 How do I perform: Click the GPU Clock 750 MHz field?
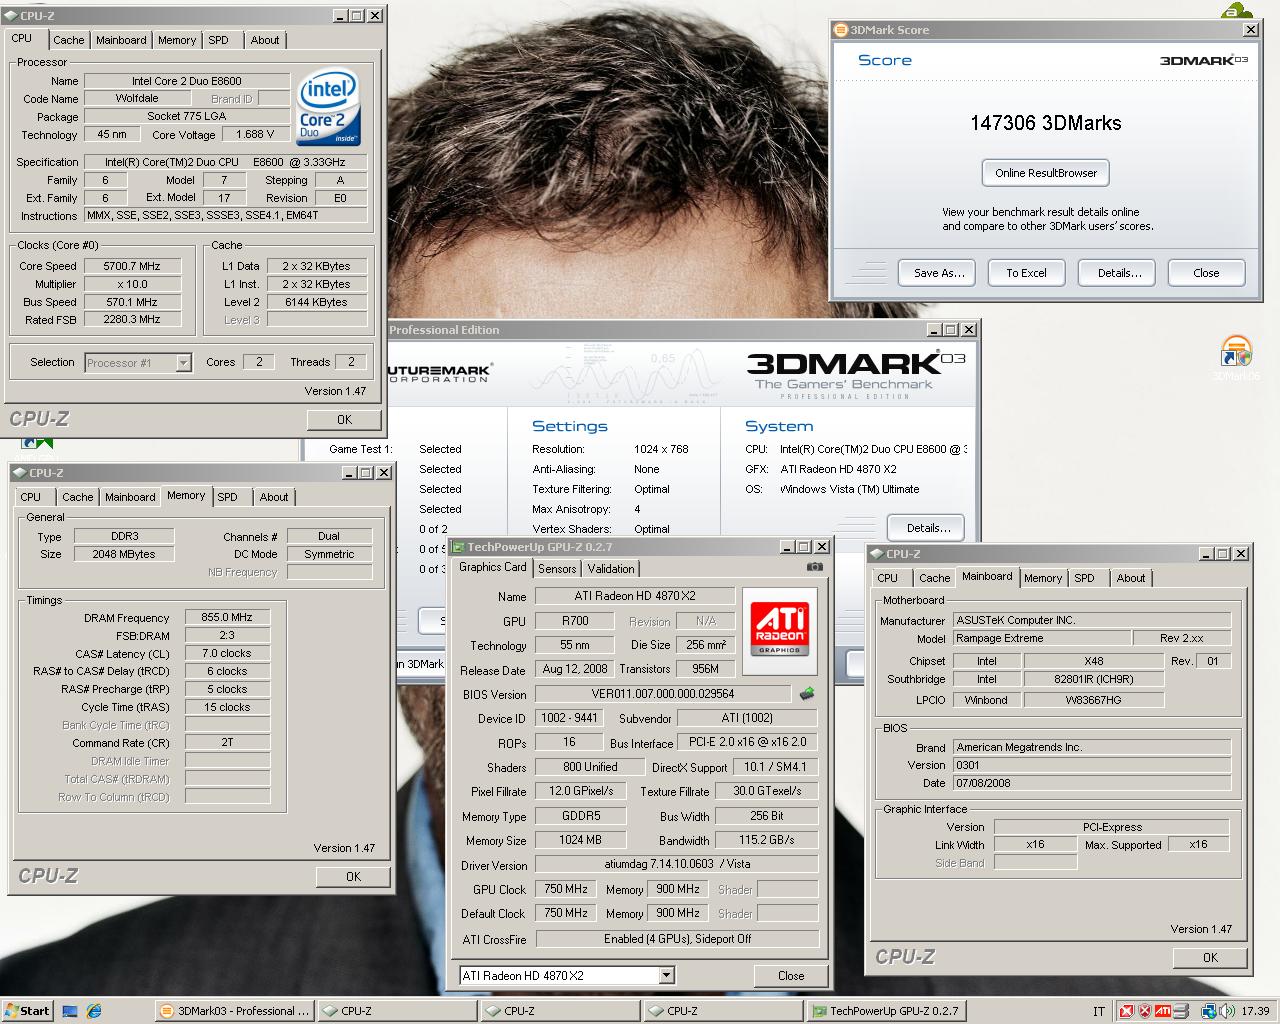566,889
